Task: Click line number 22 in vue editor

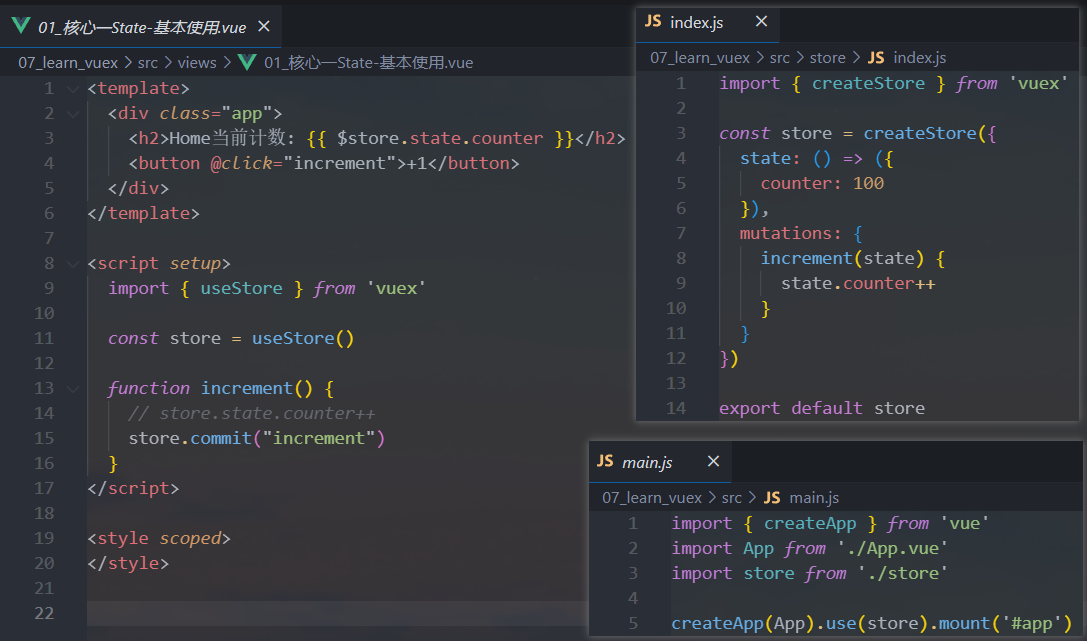Action: [x=44, y=613]
